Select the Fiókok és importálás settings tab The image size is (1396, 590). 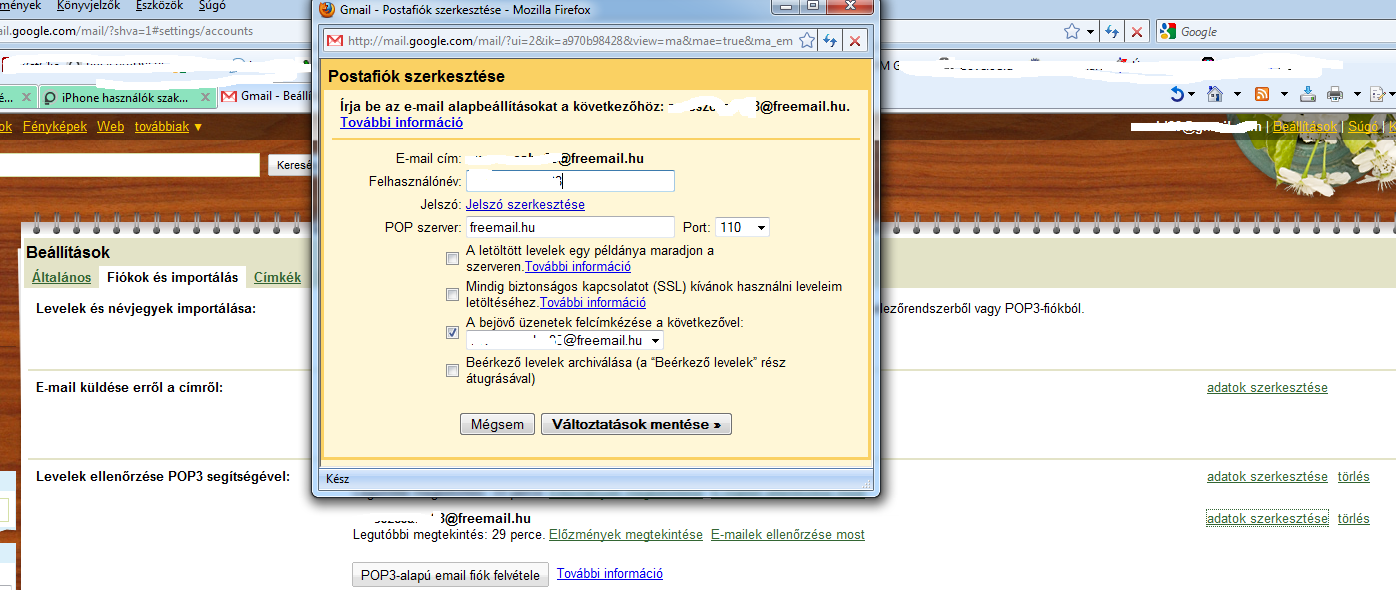click(173, 277)
